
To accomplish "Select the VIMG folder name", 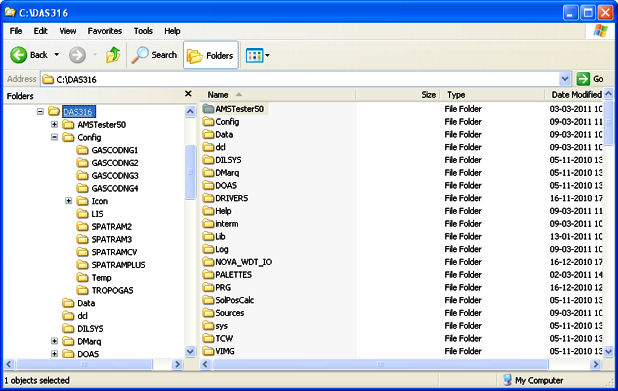I will 225,351.
